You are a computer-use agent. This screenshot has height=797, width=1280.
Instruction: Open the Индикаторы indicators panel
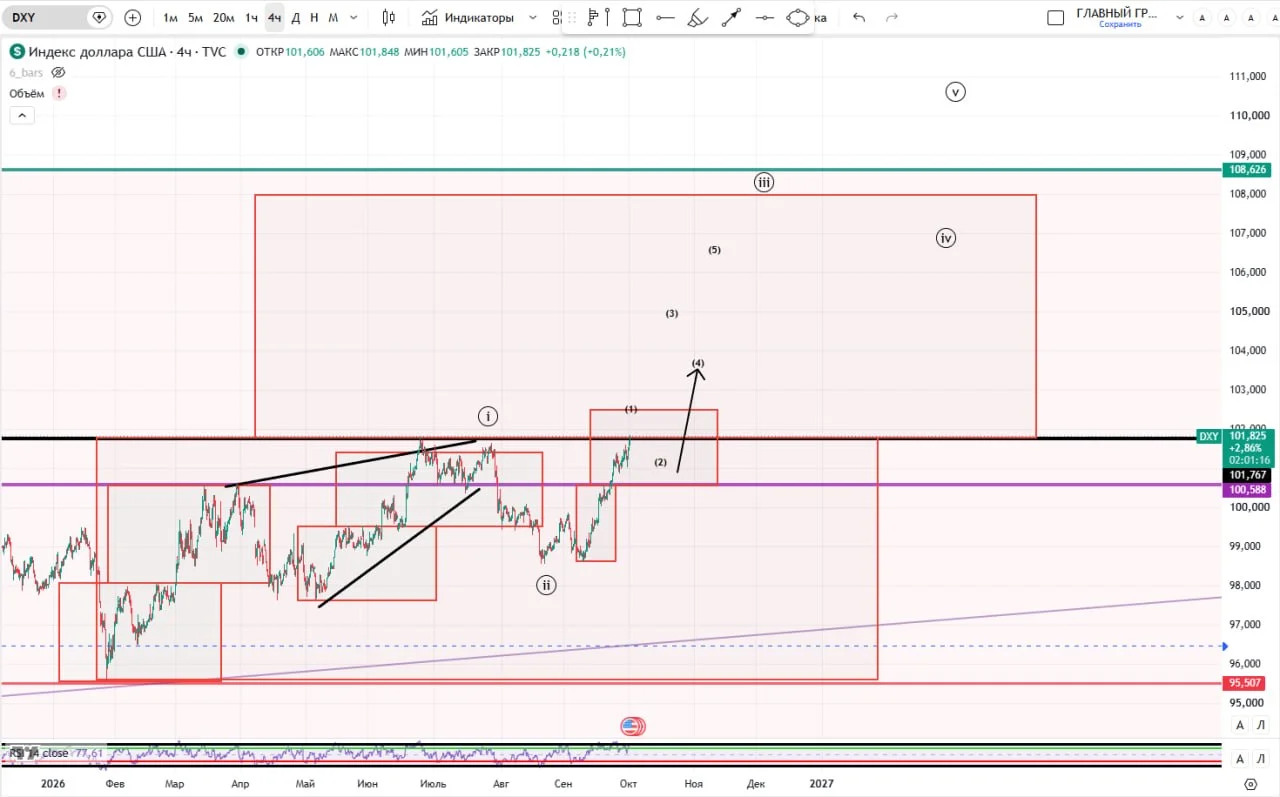pyautogui.click(x=467, y=17)
